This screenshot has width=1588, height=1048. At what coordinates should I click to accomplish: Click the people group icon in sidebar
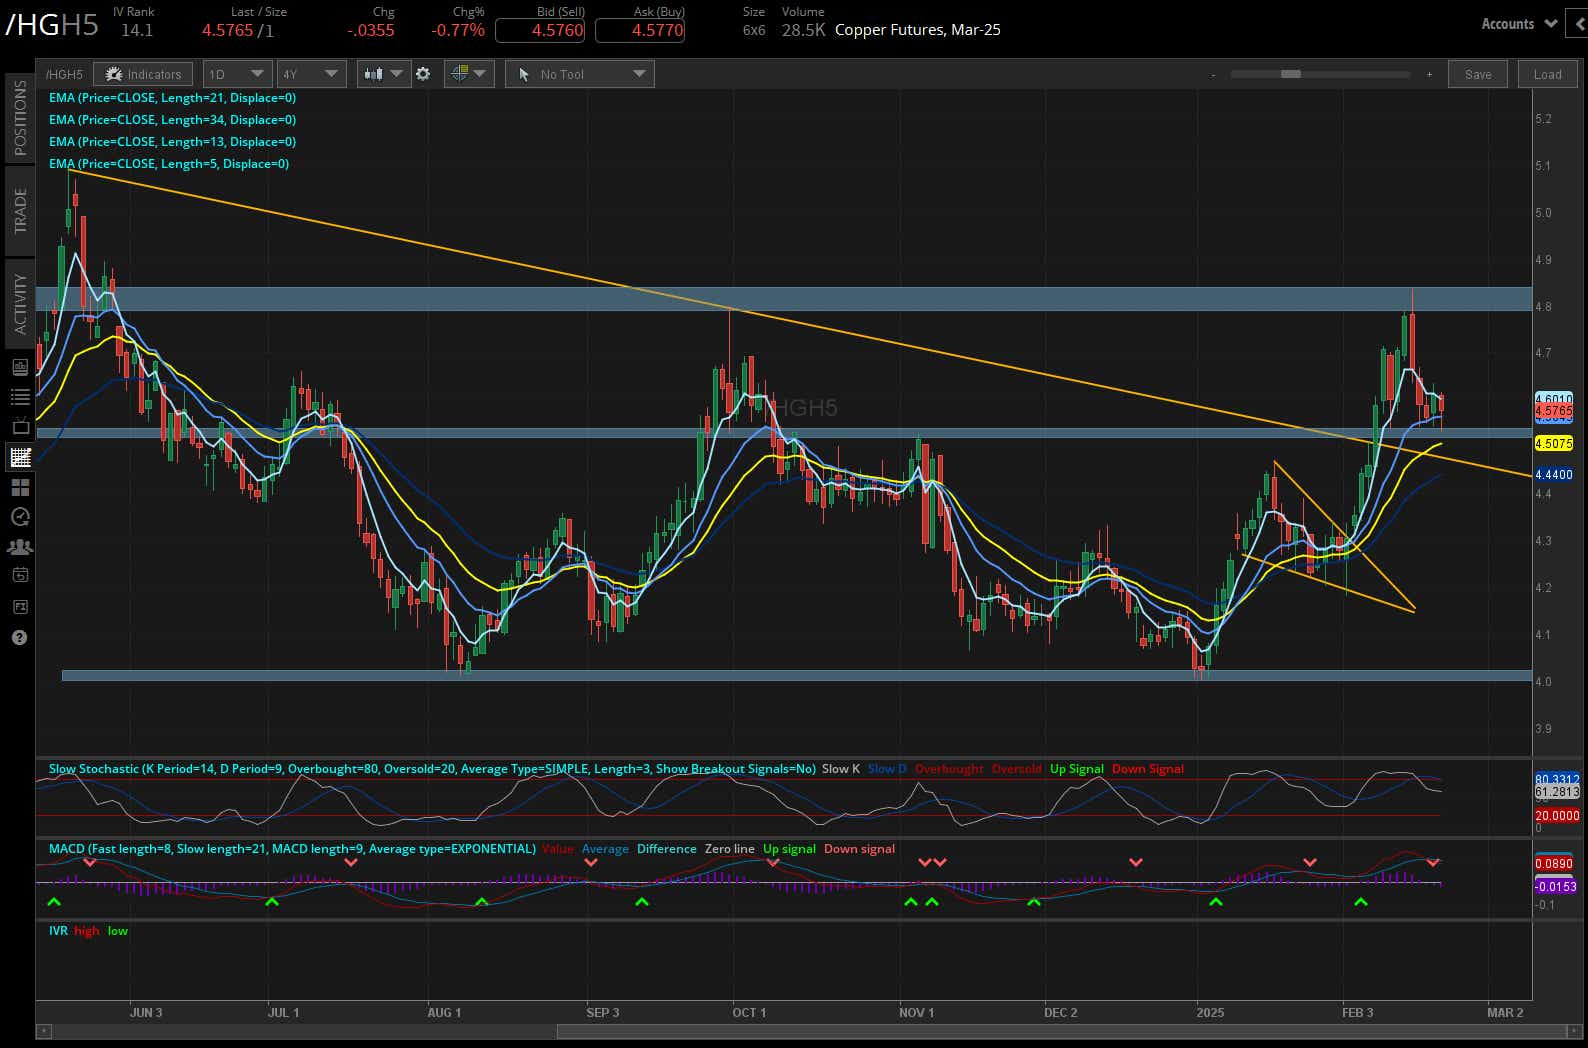(19, 547)
